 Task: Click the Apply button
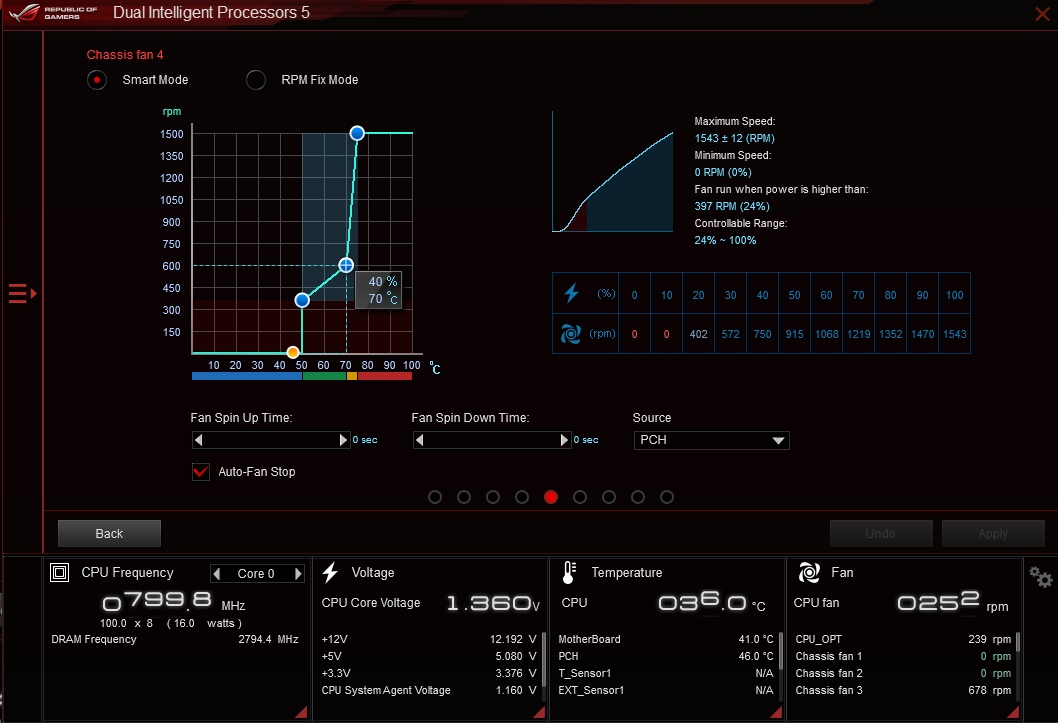pos(993,533)
